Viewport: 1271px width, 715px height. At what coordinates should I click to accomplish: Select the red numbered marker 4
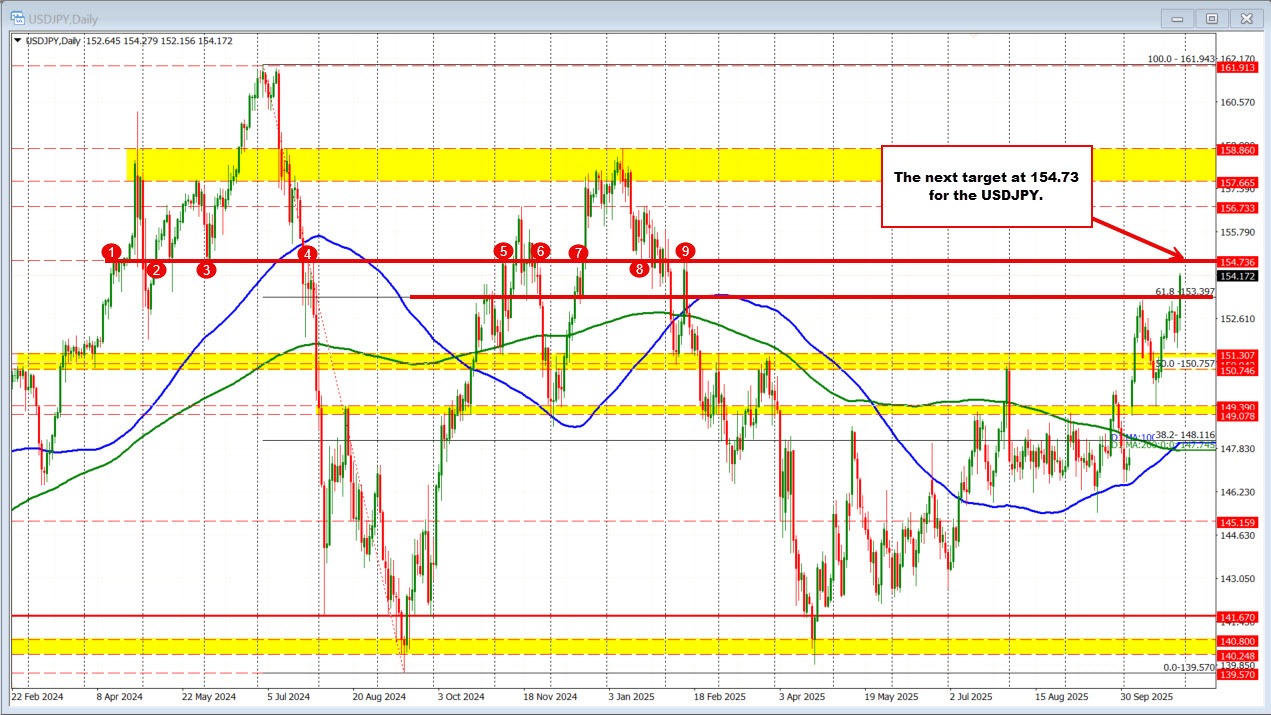point(308,255)
